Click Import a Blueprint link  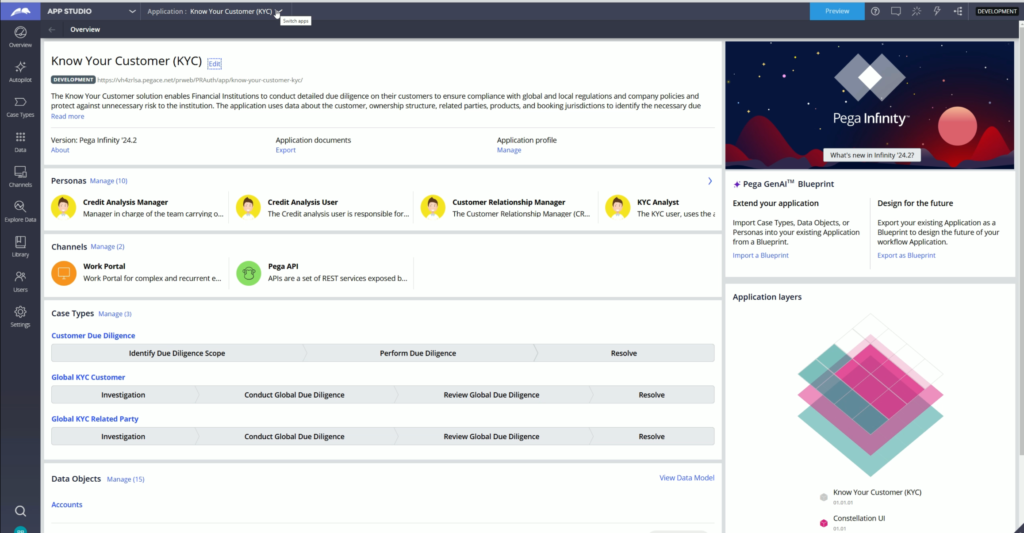760,255
